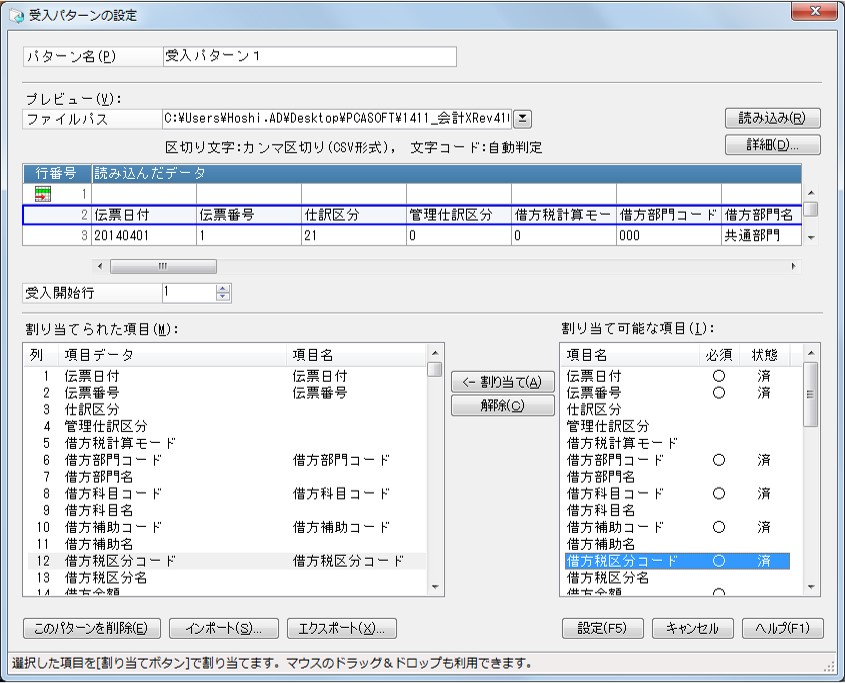Click the start-row marker icon in row 1
The width and height of the screenshot is (845, 683).
(x=42, y=194)
